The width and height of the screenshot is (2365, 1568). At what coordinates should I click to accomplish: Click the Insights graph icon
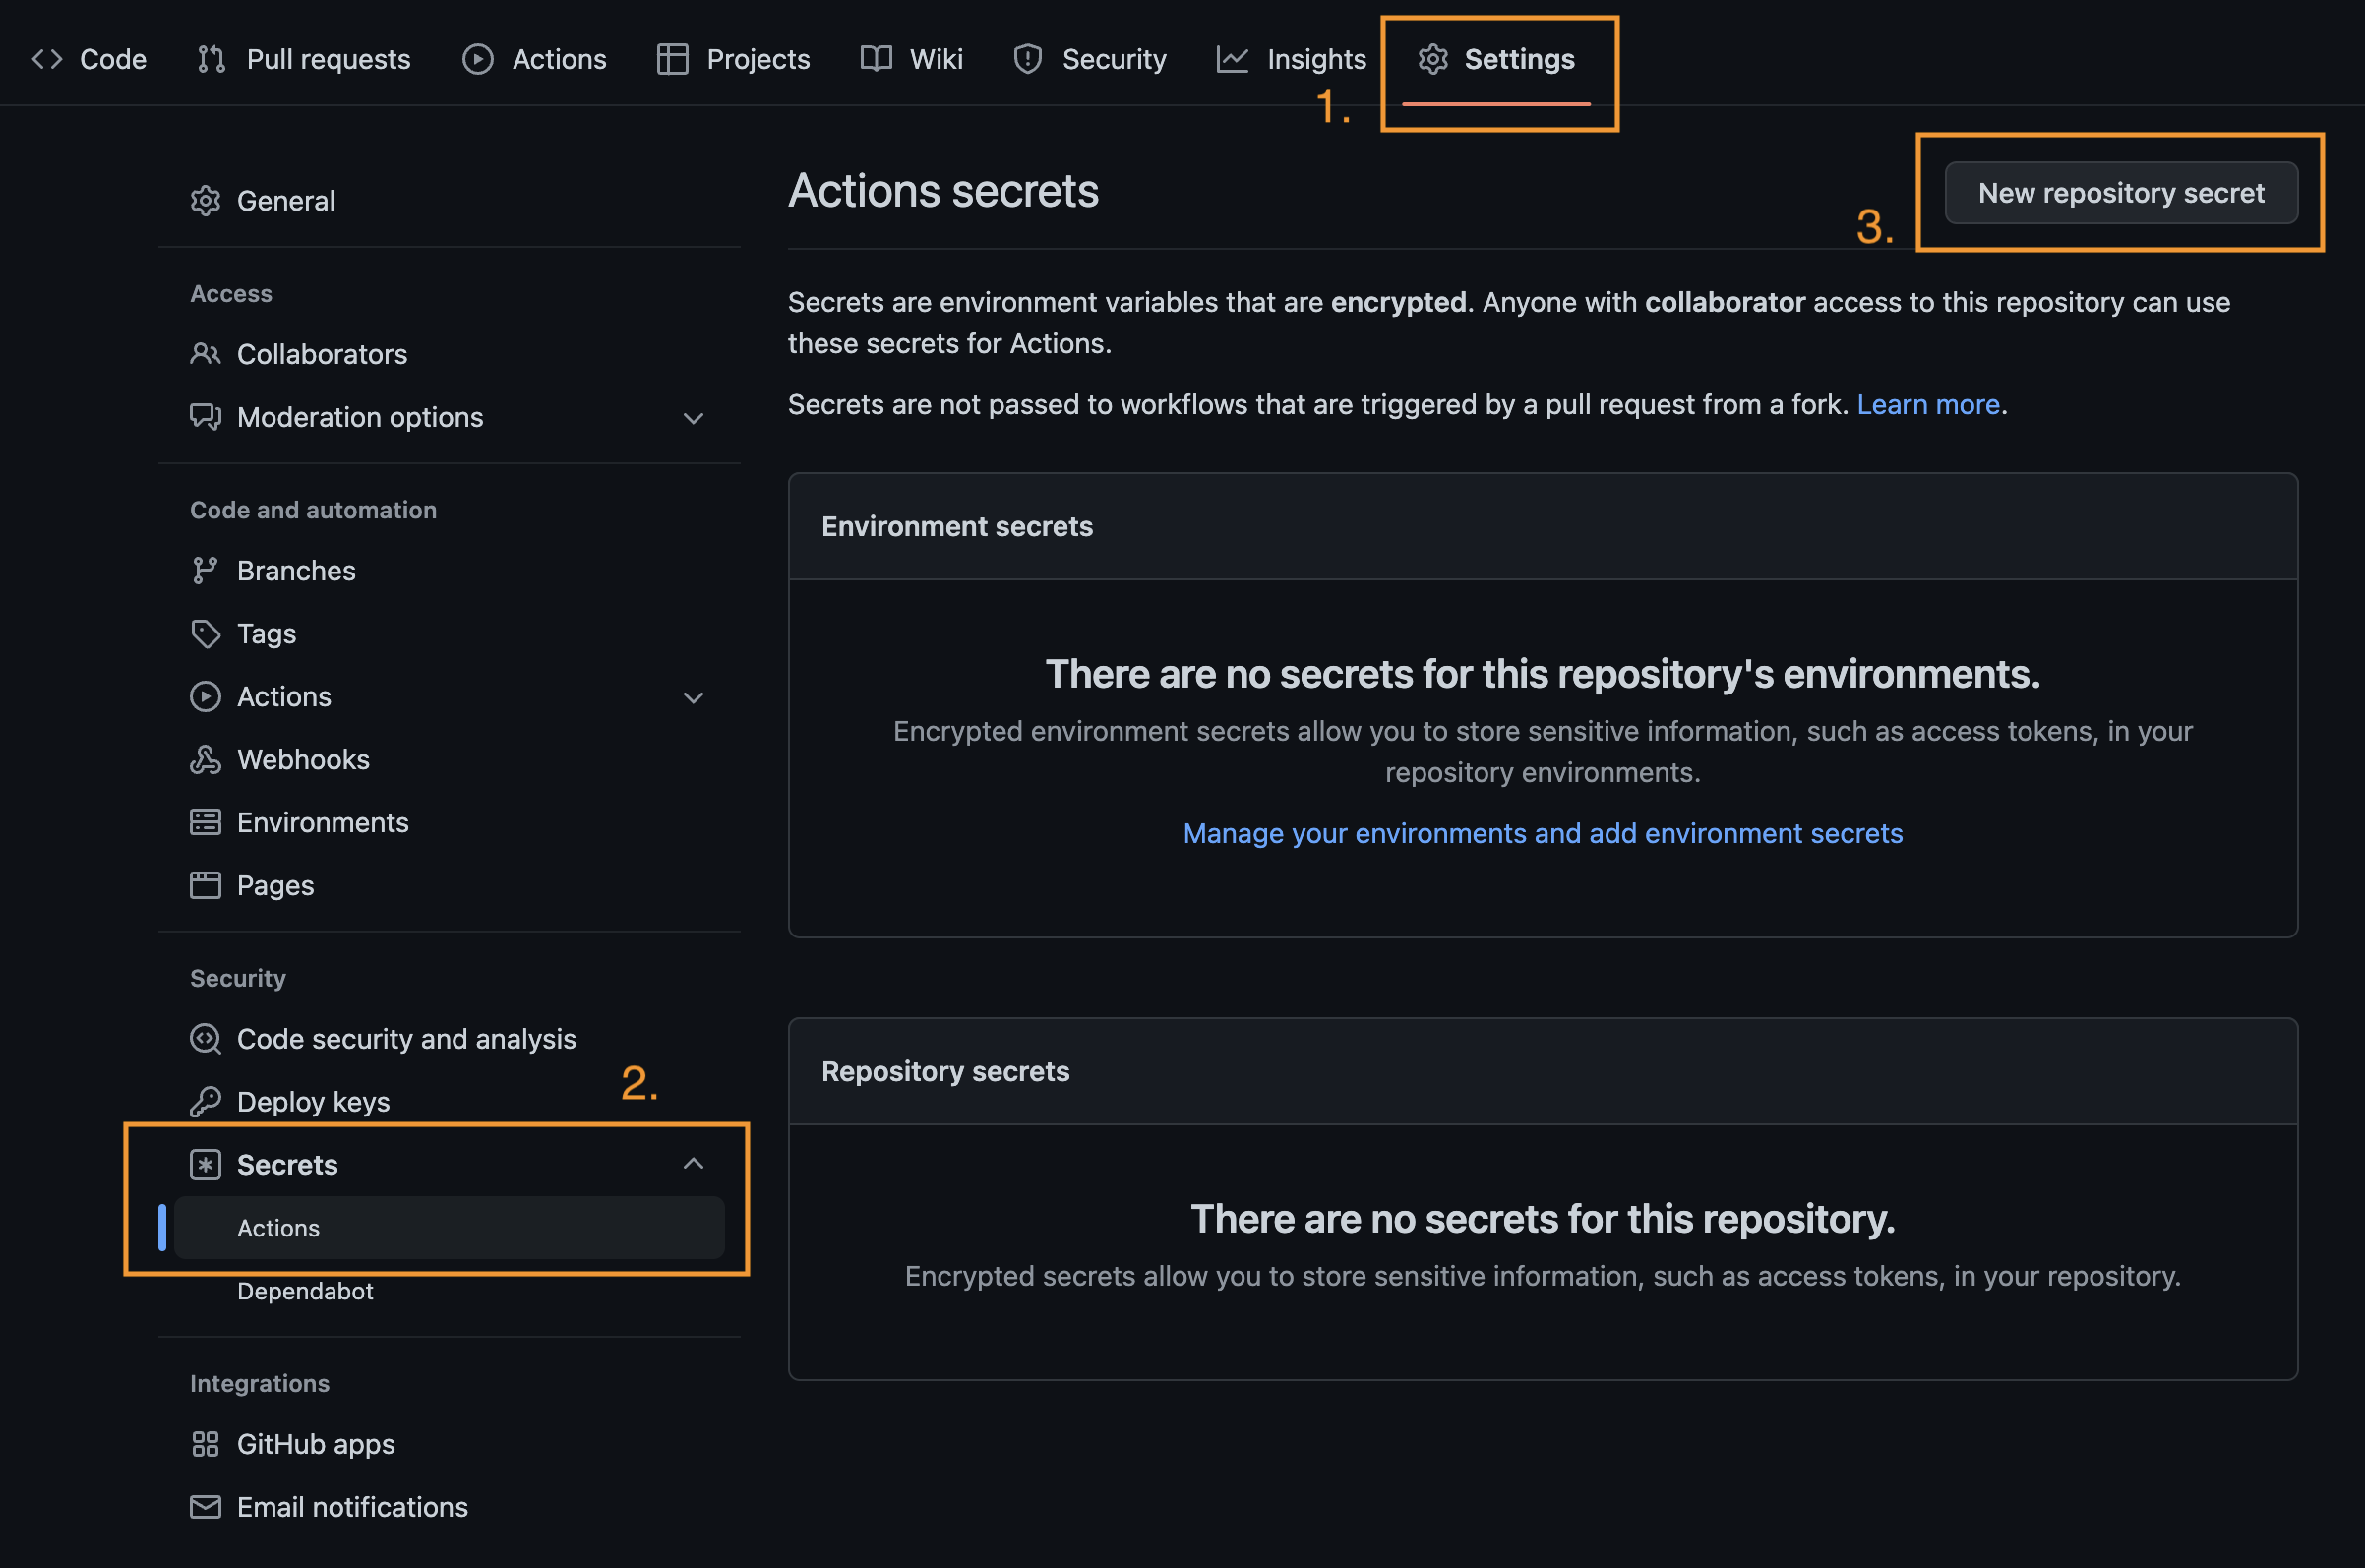[x=1232, y=59]
